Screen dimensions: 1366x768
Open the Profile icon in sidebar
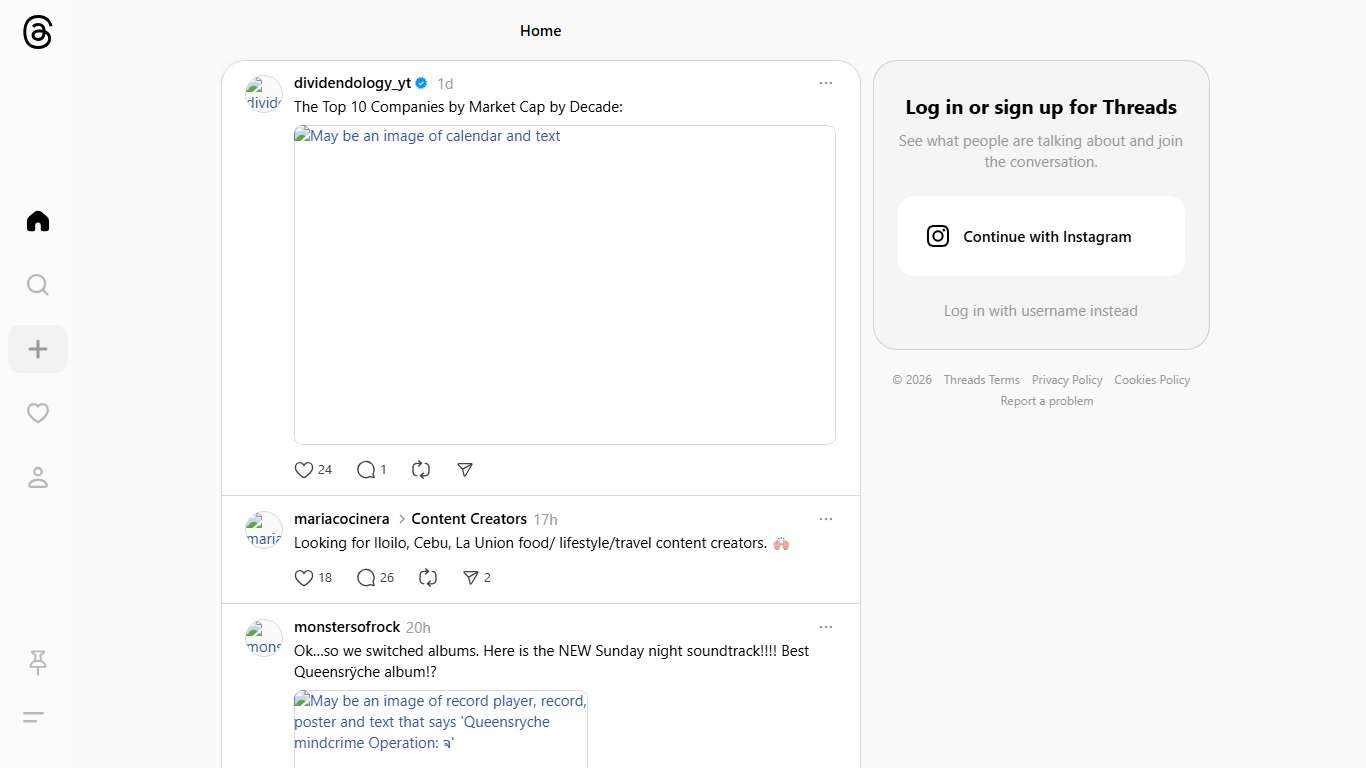point(38,477)
